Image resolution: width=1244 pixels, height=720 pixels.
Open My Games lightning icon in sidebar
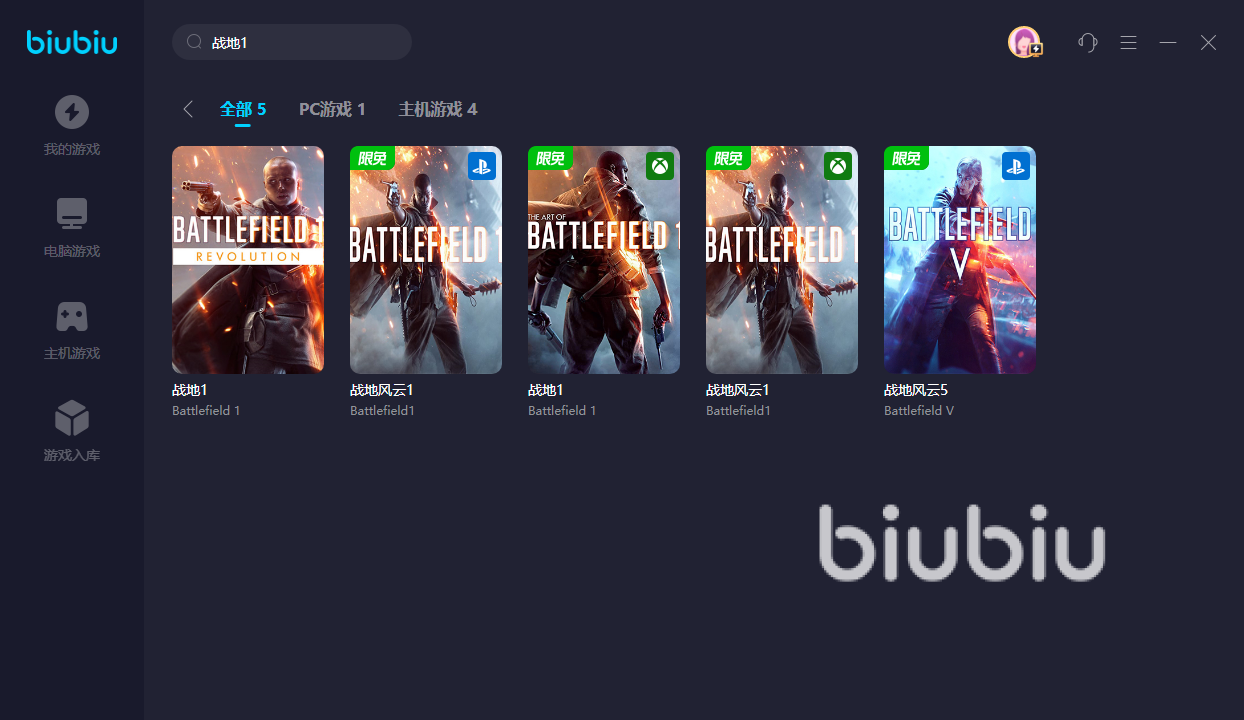click(x=71, y=111)
